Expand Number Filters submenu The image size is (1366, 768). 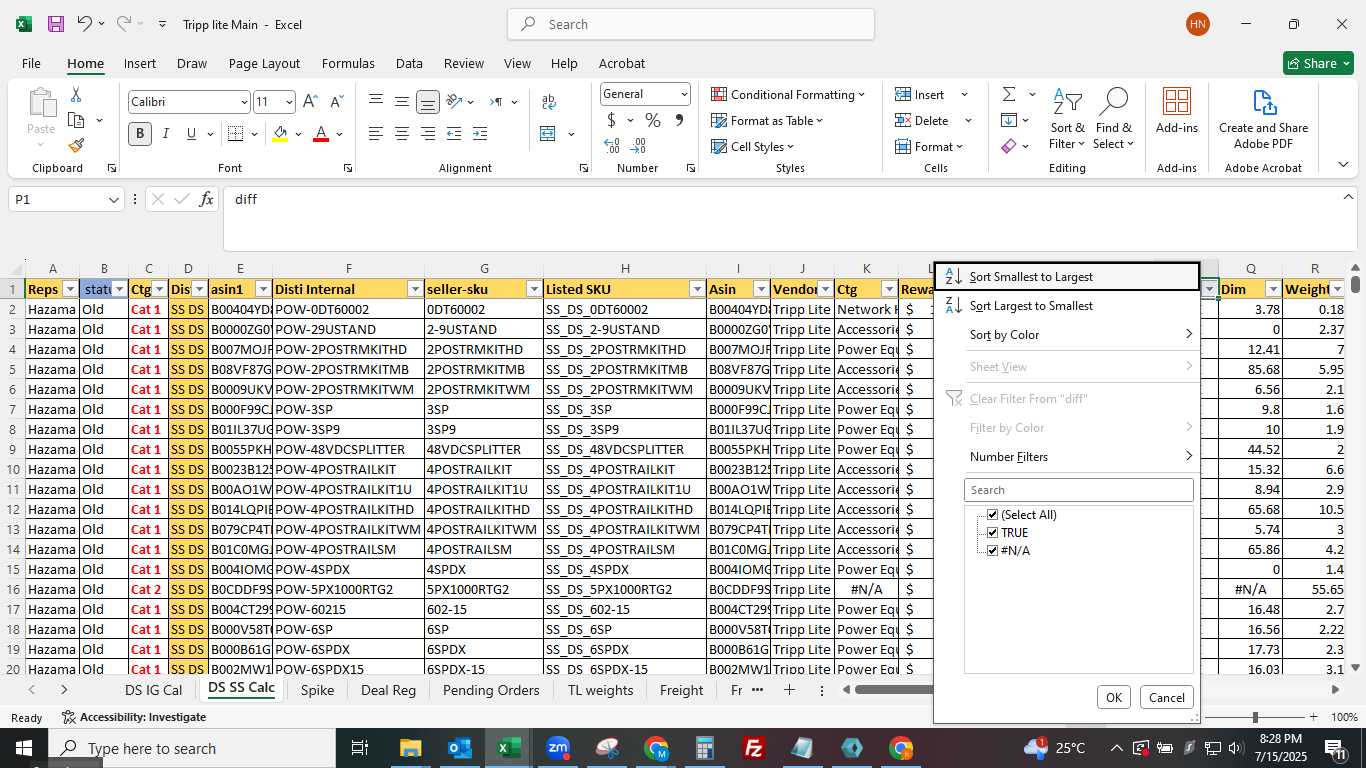(1067, 456)
